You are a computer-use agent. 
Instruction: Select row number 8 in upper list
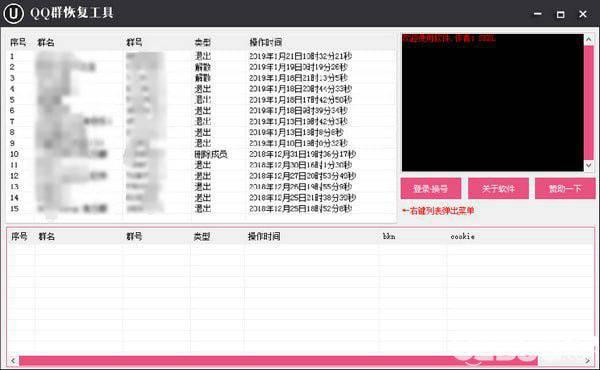point(201,132)
